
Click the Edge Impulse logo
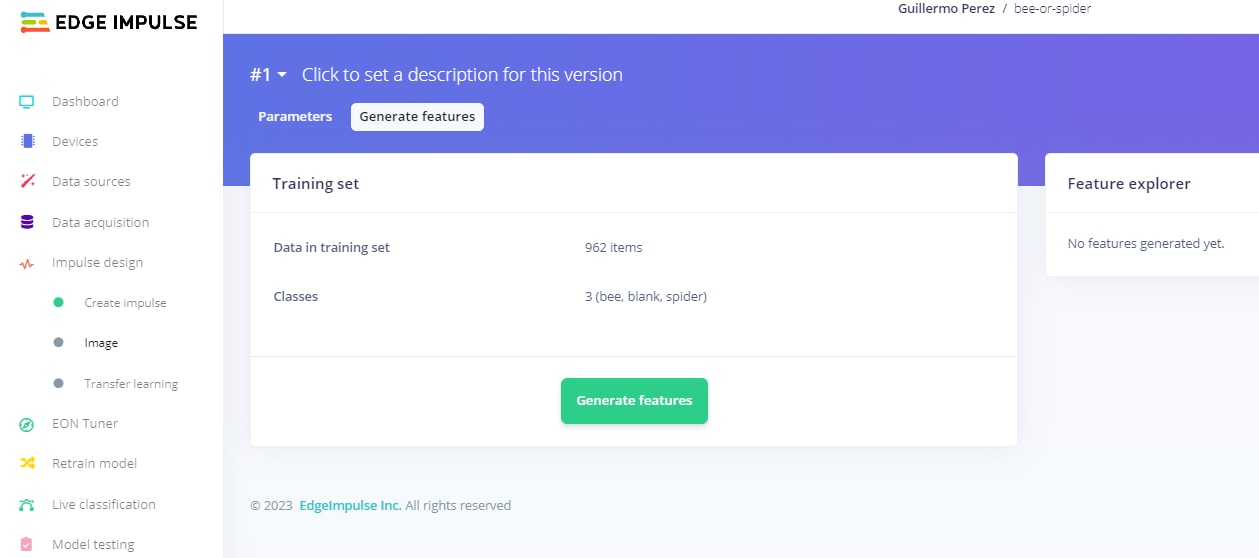click(x=109, y=23)
